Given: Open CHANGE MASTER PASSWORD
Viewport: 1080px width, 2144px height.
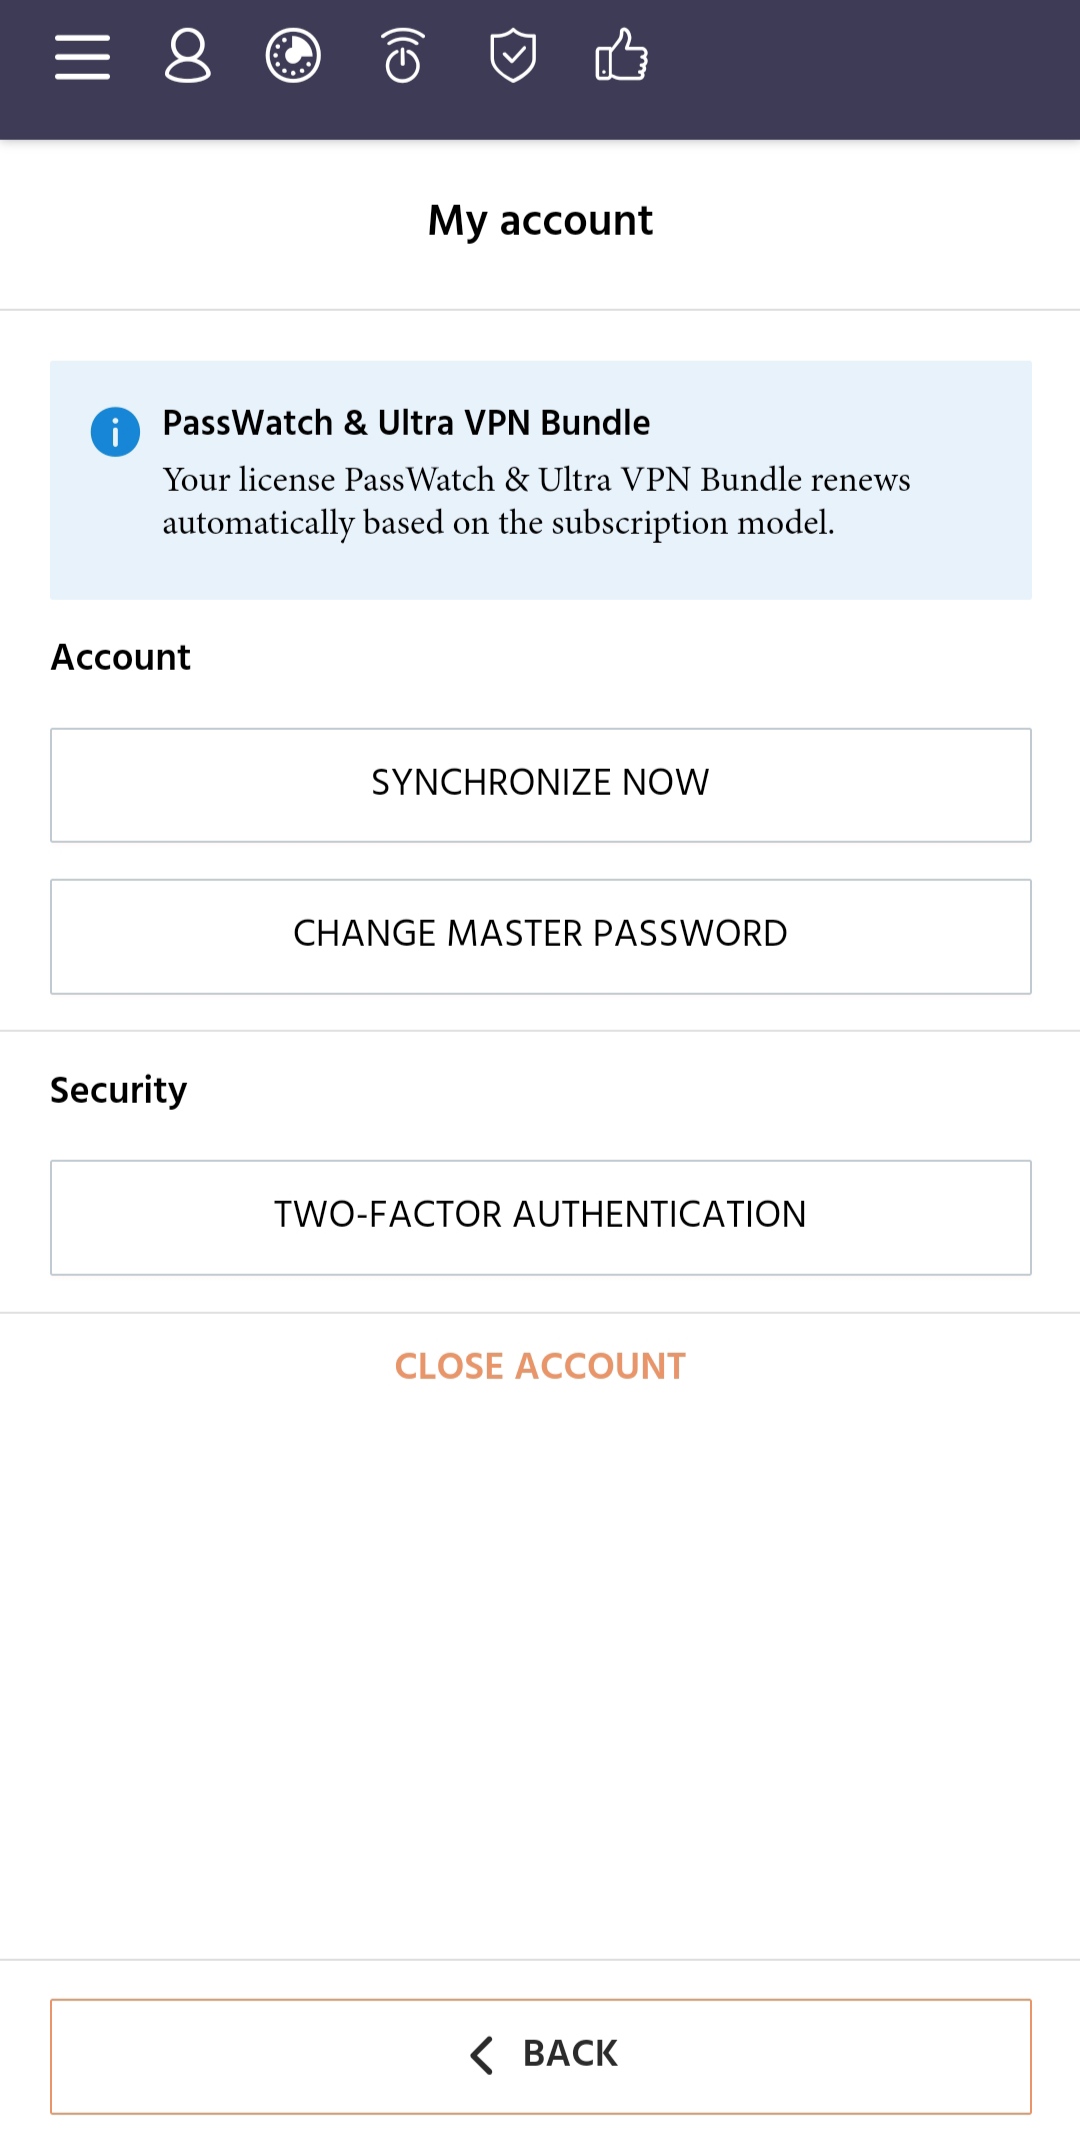Looking at the screenshot, I should click(541, 936).
